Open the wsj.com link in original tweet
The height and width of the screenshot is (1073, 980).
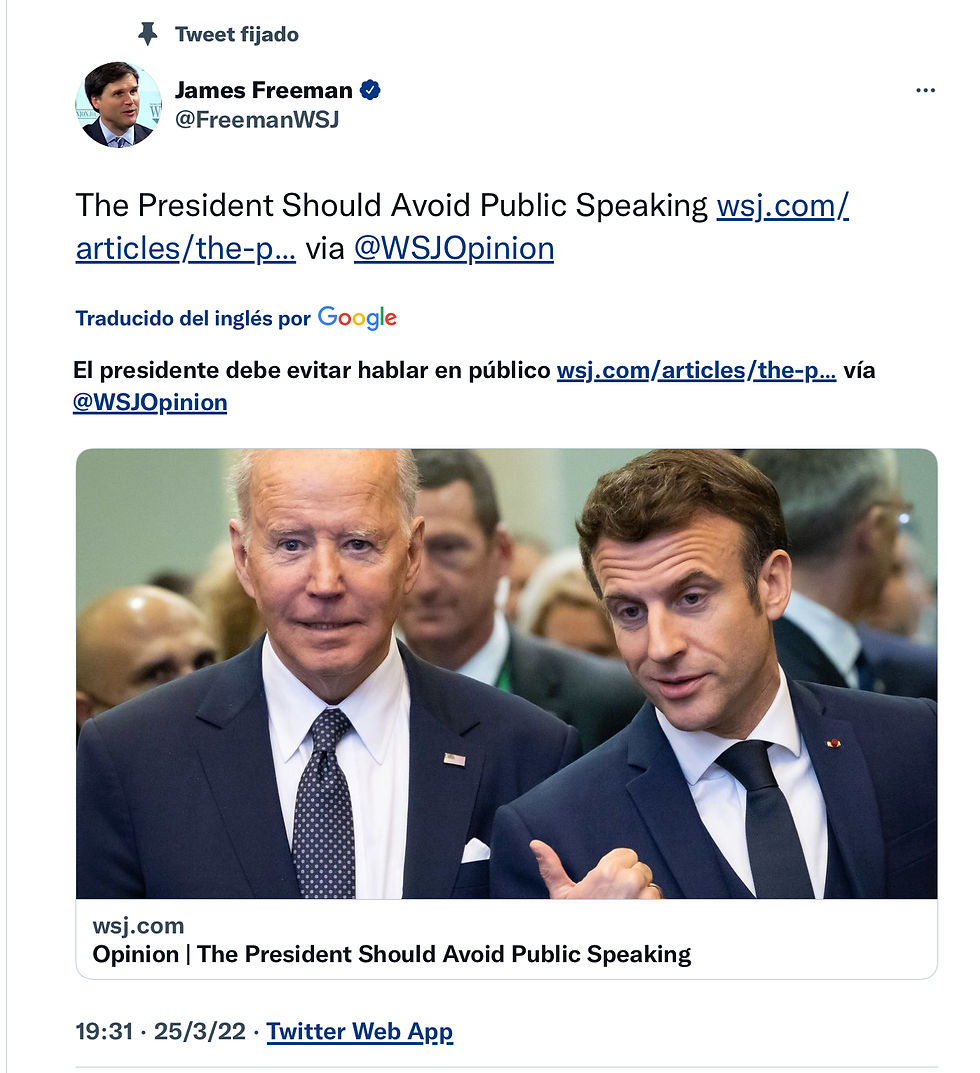coord(782,206)
